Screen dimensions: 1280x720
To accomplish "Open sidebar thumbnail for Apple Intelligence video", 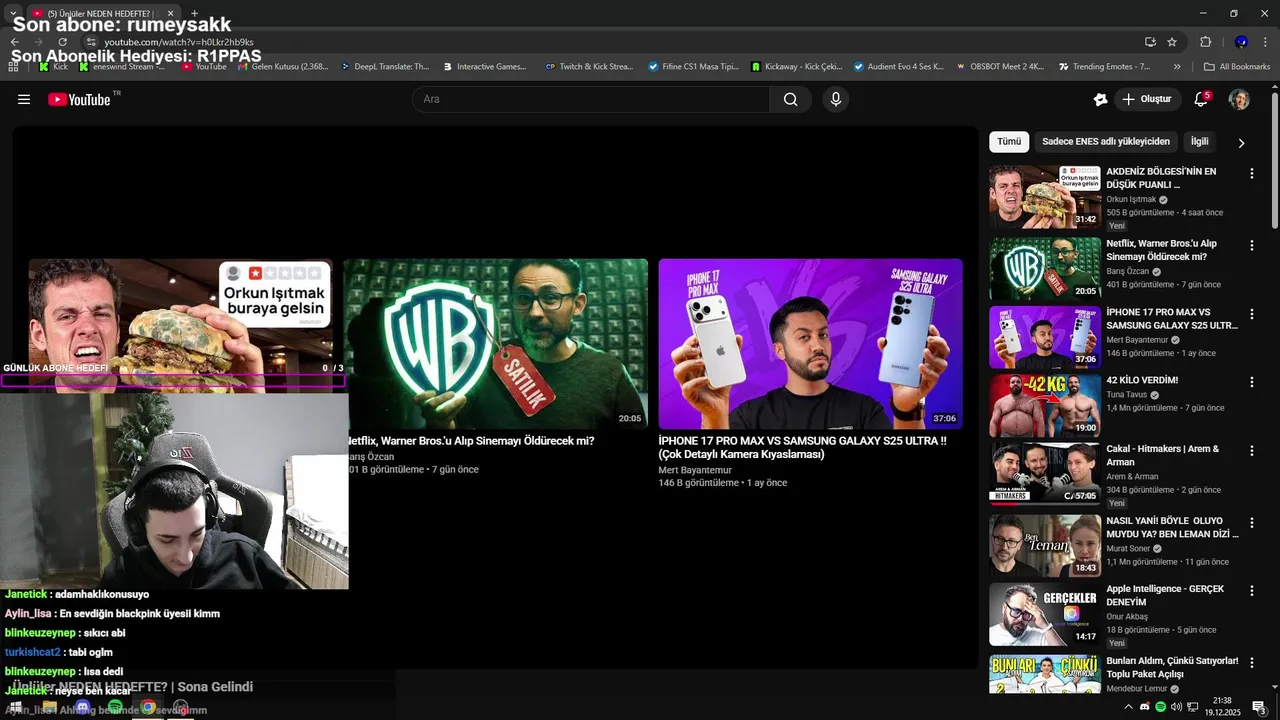I will (x=1045, y=614).
